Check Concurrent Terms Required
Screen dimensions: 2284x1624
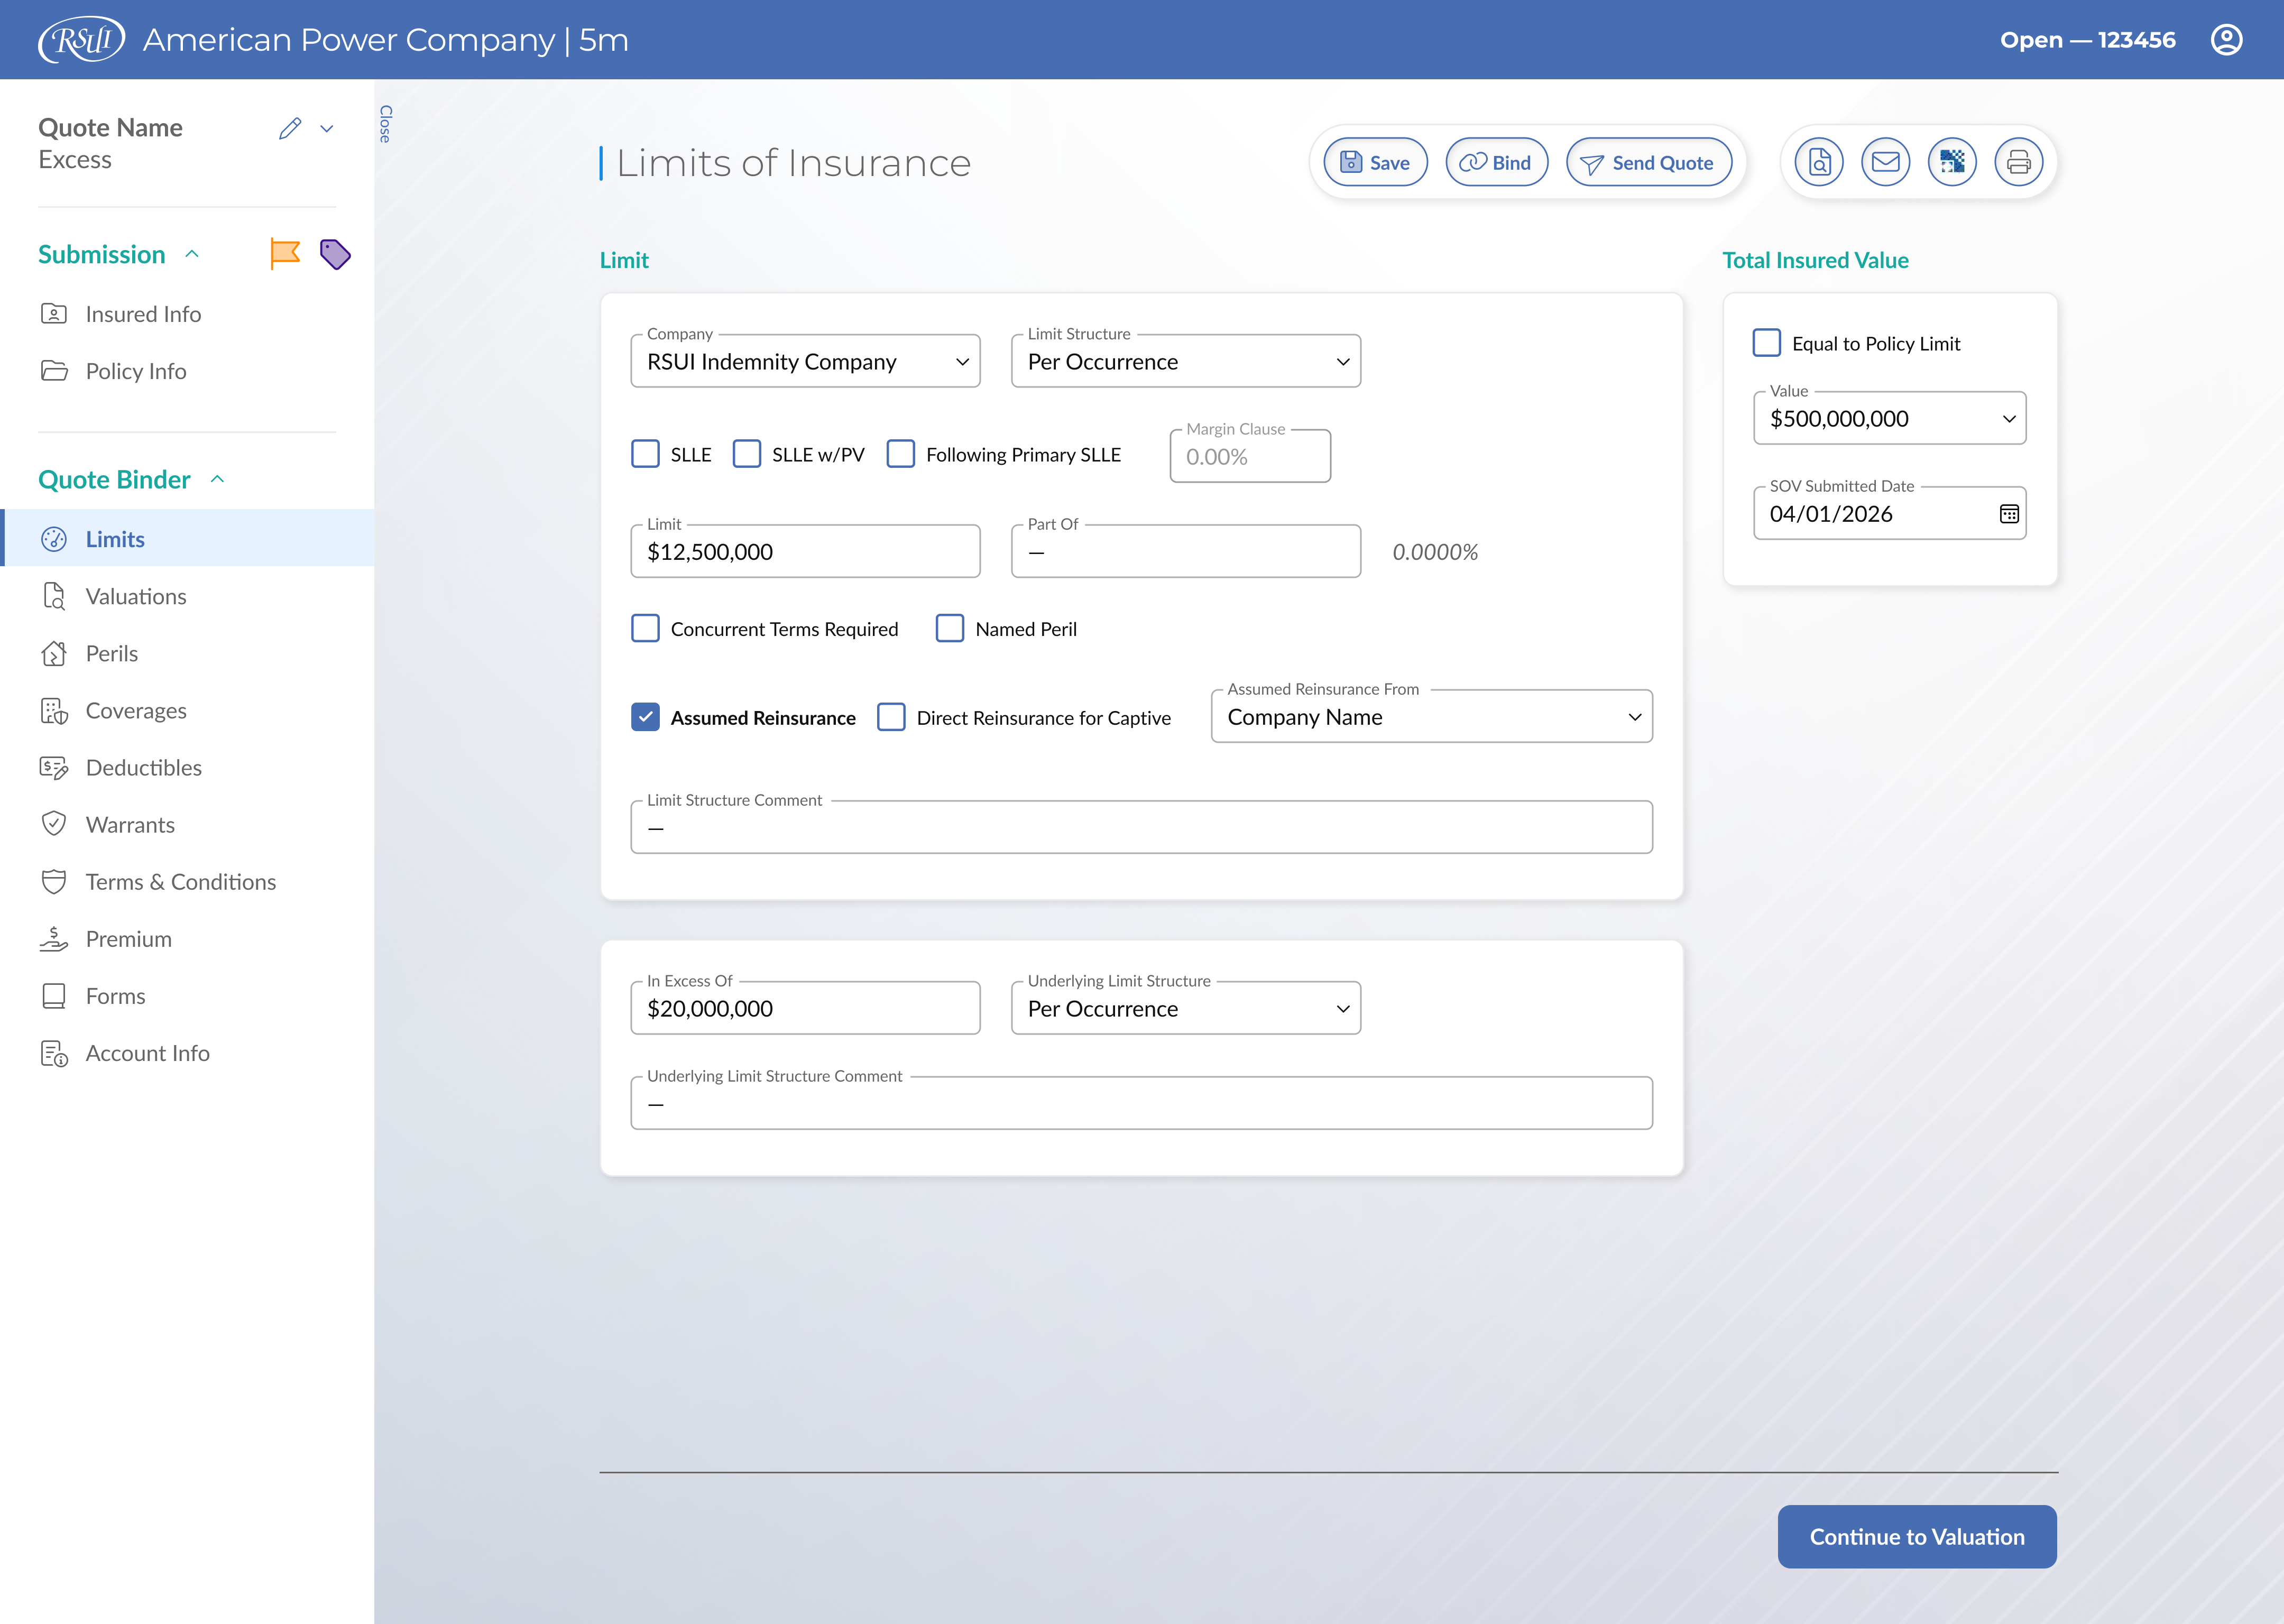tap(646, 628)
